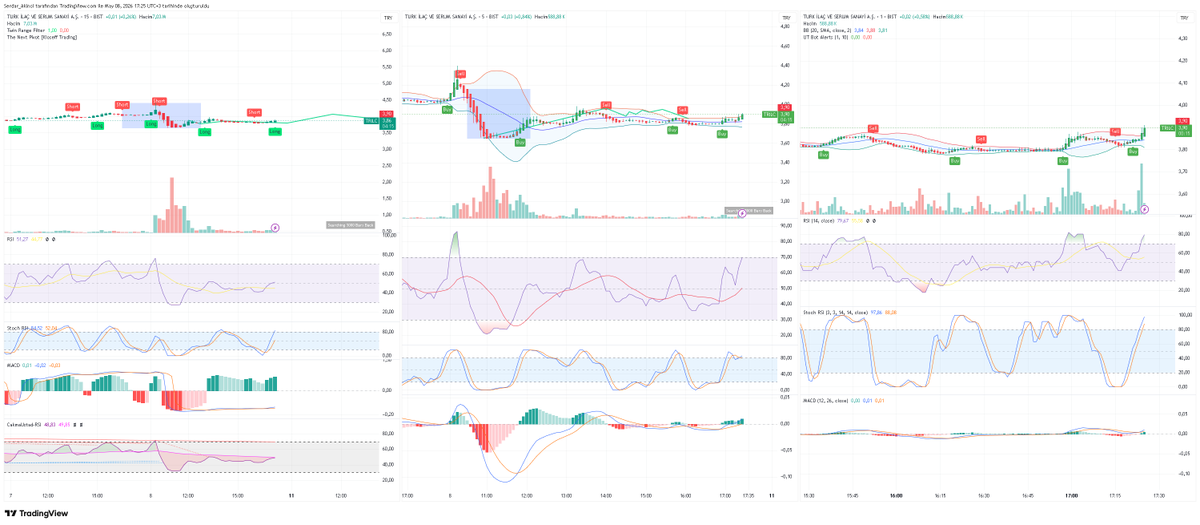Image resolution: width=1200 pixels, height=525 pixels.
Task: Open the TRY currency selector on the 1-minute chart
Action: click(1182, 18)
